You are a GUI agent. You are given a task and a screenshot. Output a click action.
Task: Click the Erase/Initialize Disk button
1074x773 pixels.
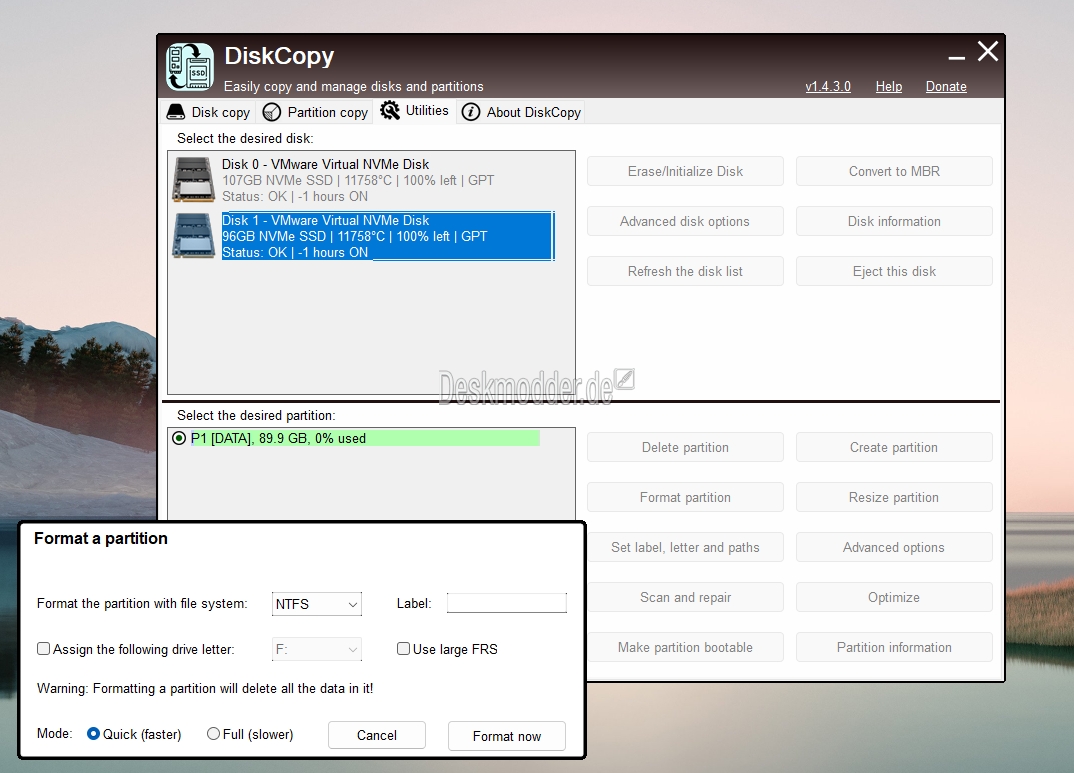(685, 171)
